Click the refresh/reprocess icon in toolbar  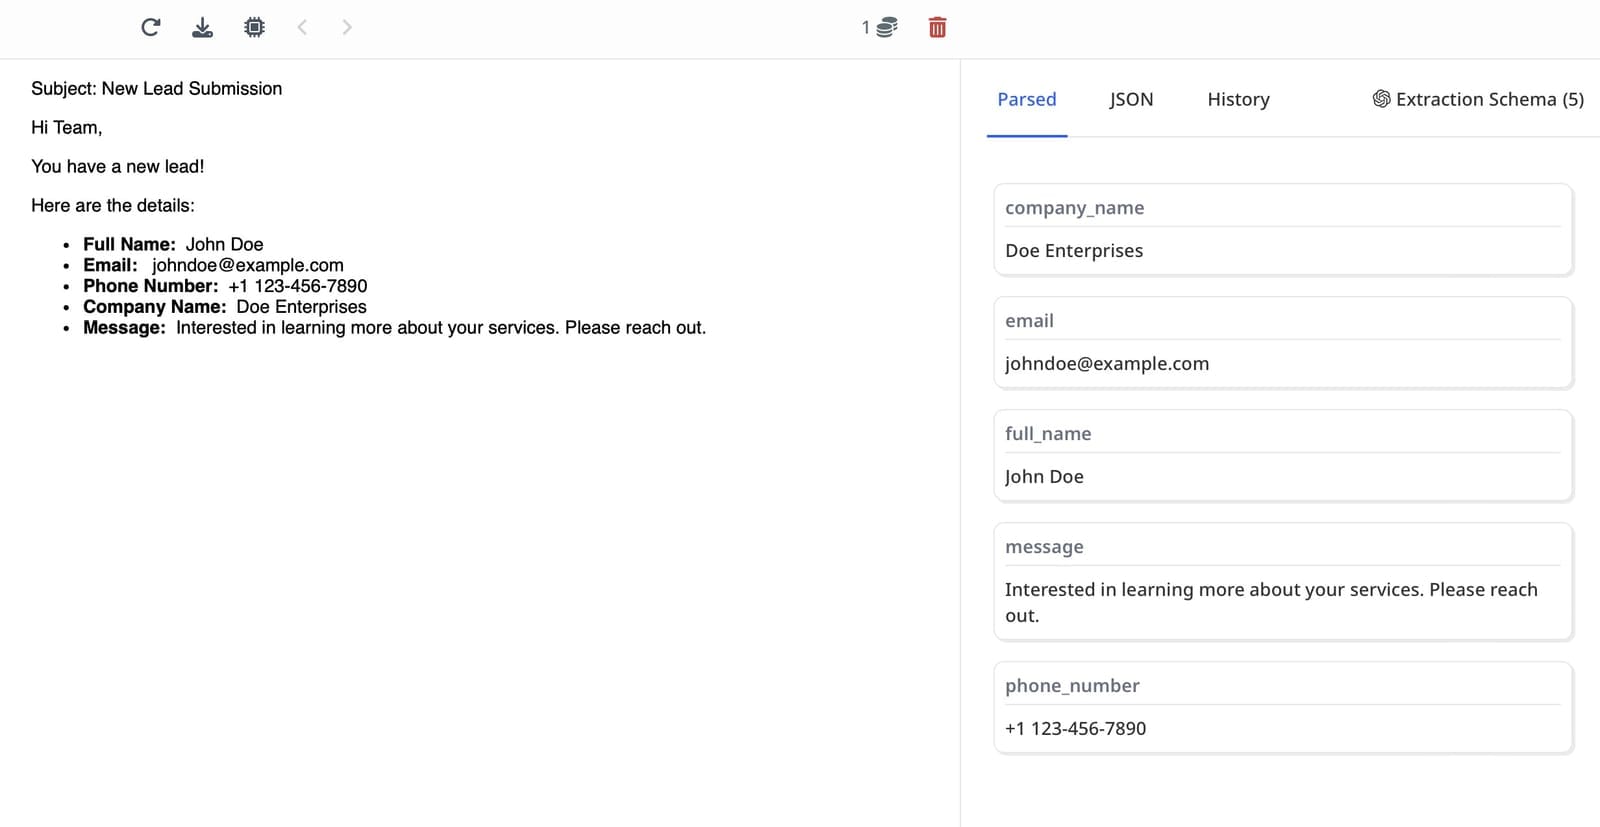(151, 27)
